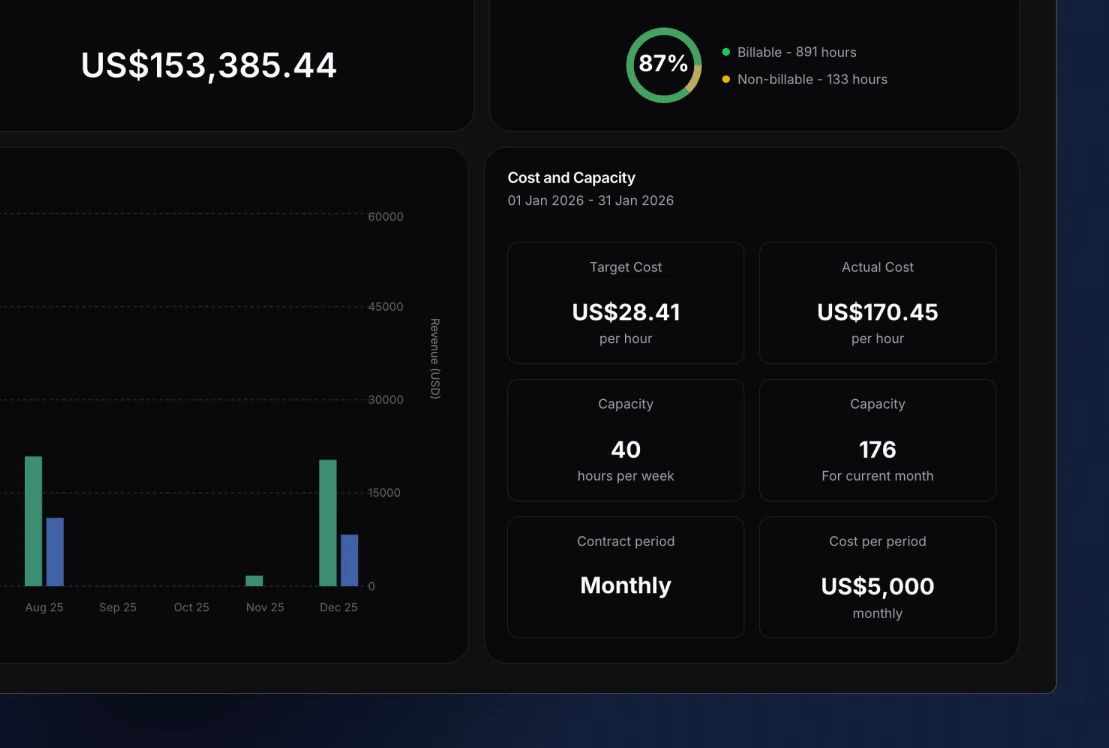1109x748 pixels.
Task: Click the Cost per period US$5,000 card
Action: [x=877, y=577]
